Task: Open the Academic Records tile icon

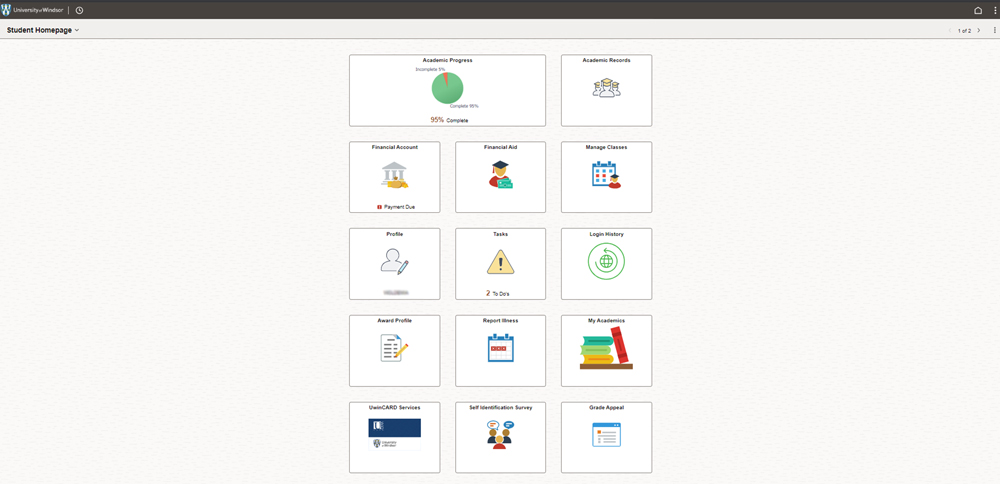Action: coord(606,89)
